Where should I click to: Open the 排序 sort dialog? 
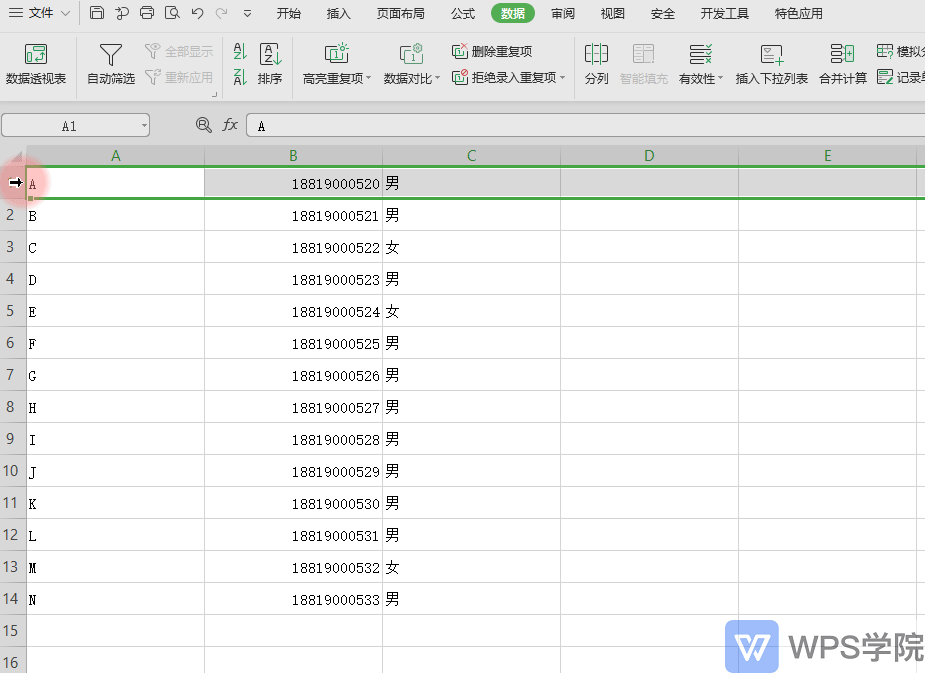[x=270, y=64]
